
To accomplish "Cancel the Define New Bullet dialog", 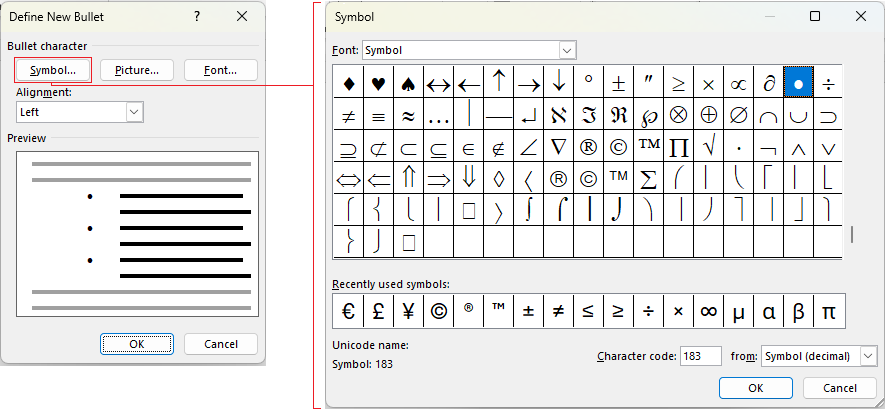I will pyautogui.click(x=221, y=344).
